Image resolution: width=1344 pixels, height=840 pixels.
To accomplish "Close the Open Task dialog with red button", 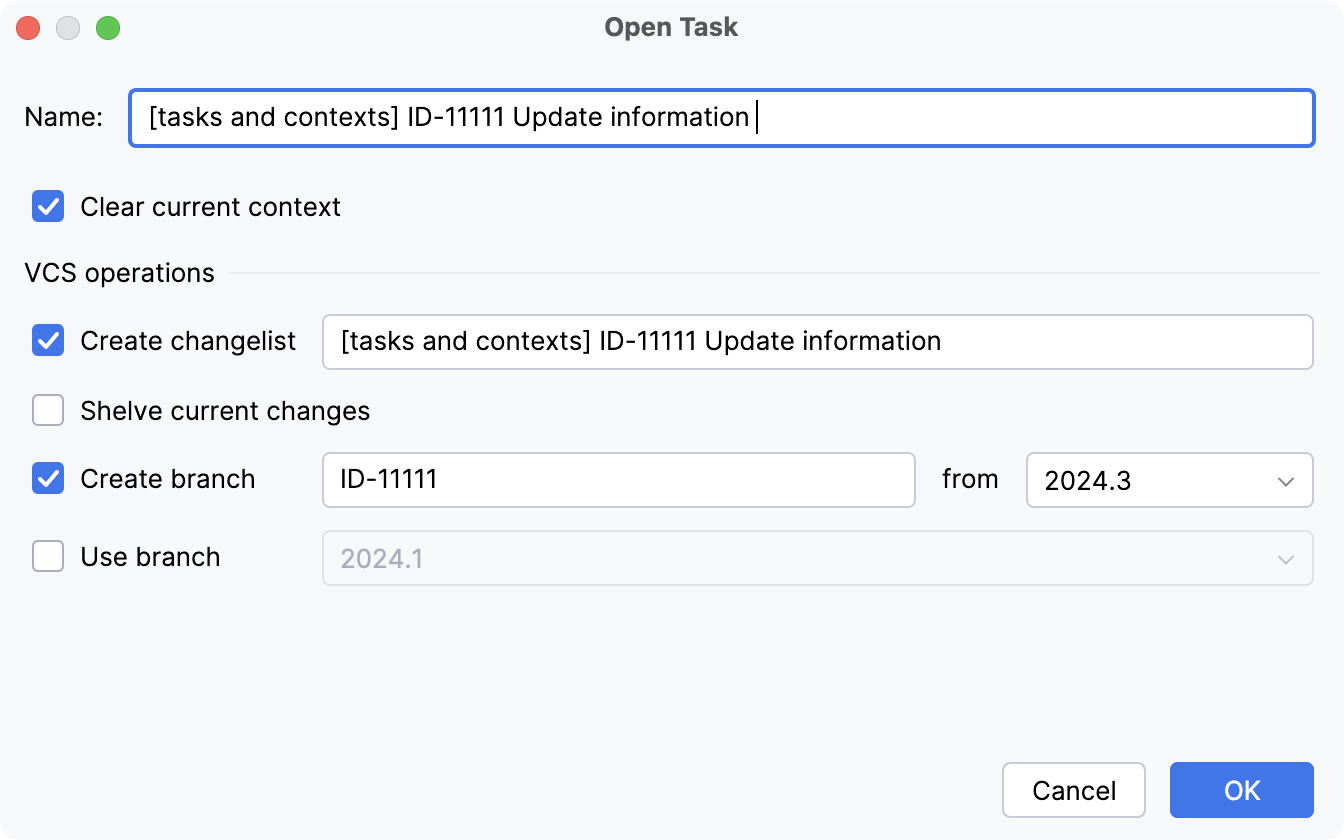I will [28, 28].
